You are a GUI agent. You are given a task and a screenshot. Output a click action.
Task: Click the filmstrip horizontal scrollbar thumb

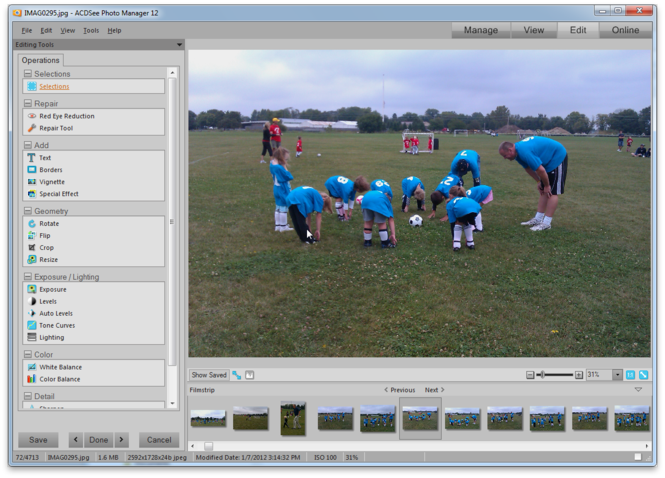point(208,446)
